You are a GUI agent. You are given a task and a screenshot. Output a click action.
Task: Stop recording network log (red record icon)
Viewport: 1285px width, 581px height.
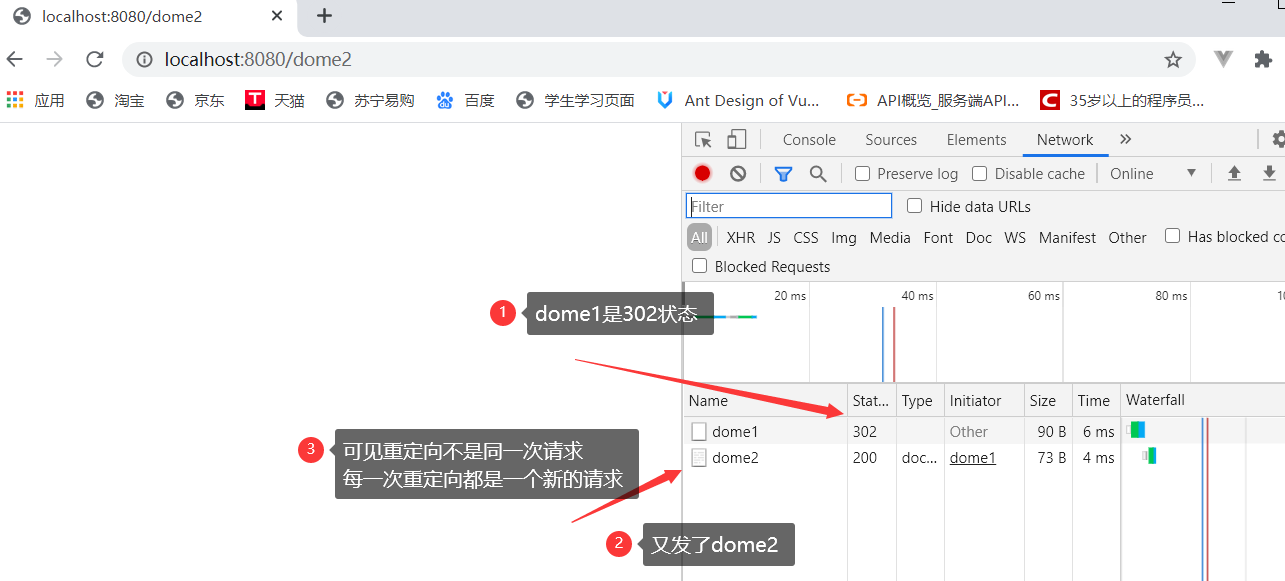(x=702, y=173)
